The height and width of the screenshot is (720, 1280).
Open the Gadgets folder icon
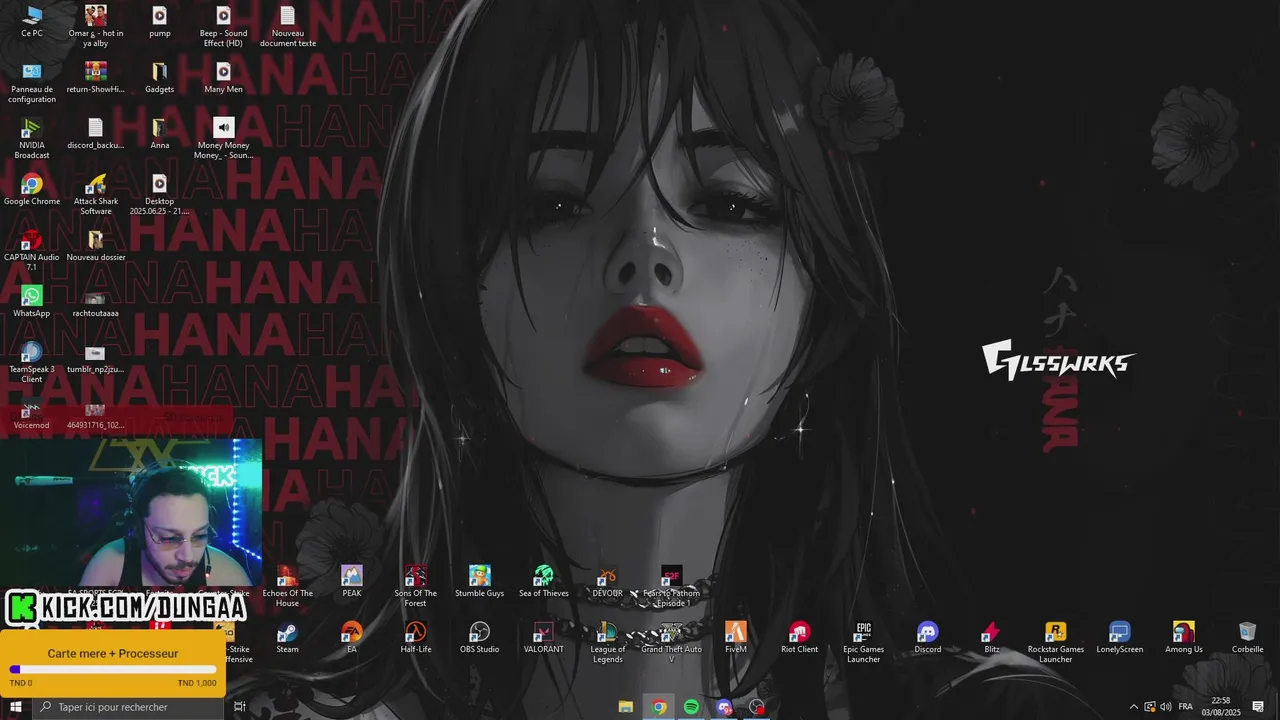[160, 78]
